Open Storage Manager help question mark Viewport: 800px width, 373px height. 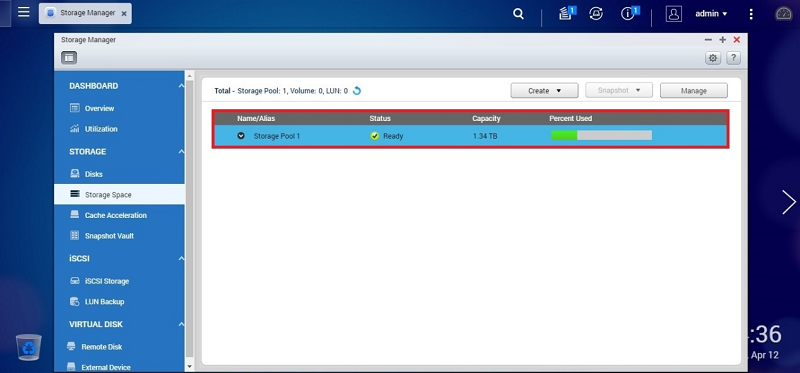pyautogui.click(x=733, y=58)
